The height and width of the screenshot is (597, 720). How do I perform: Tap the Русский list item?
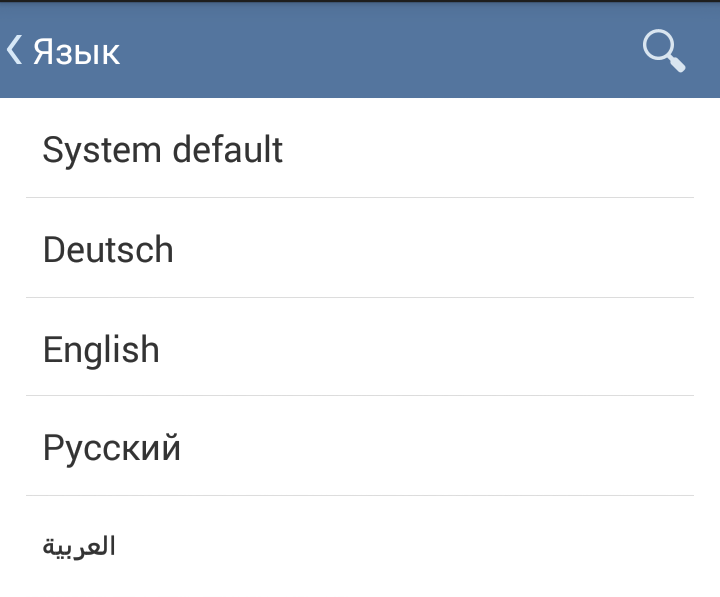click(x=360, y=448)
